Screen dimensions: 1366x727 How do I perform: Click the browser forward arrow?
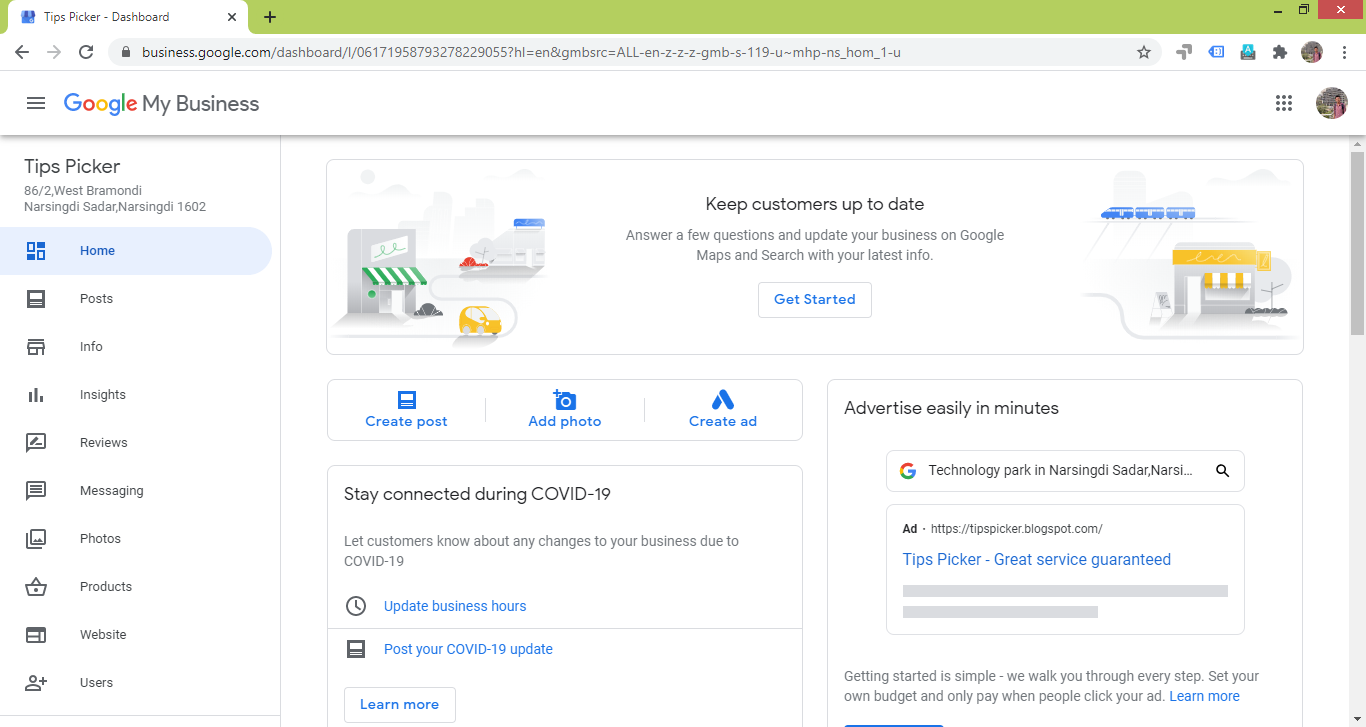(54, 52)
